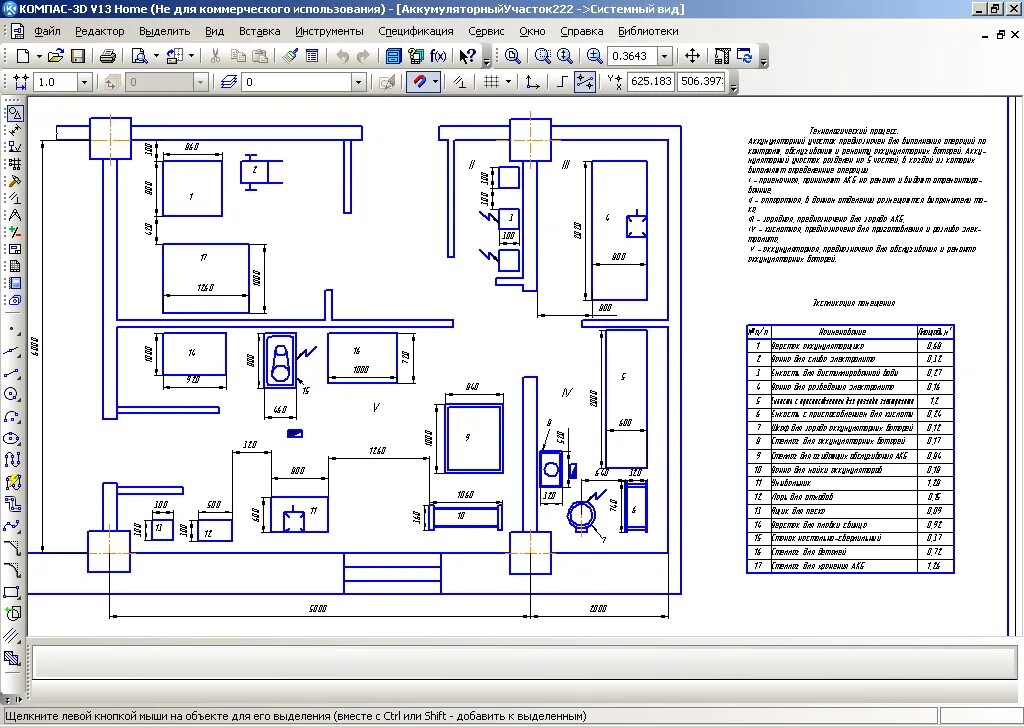Click the X coordinate field 625.183
This screenshot has height=728, width=1024.
pos(650,82)
